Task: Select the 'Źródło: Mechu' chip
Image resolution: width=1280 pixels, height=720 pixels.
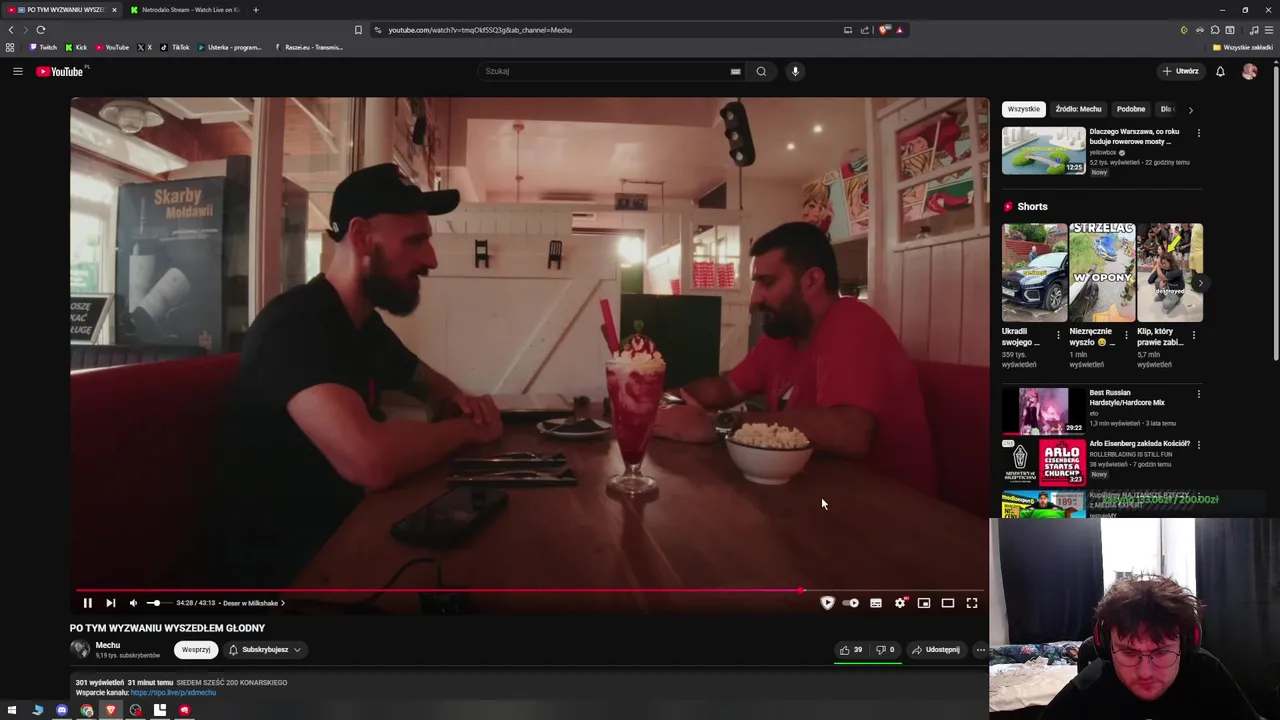Action: tap(1078, 109)
